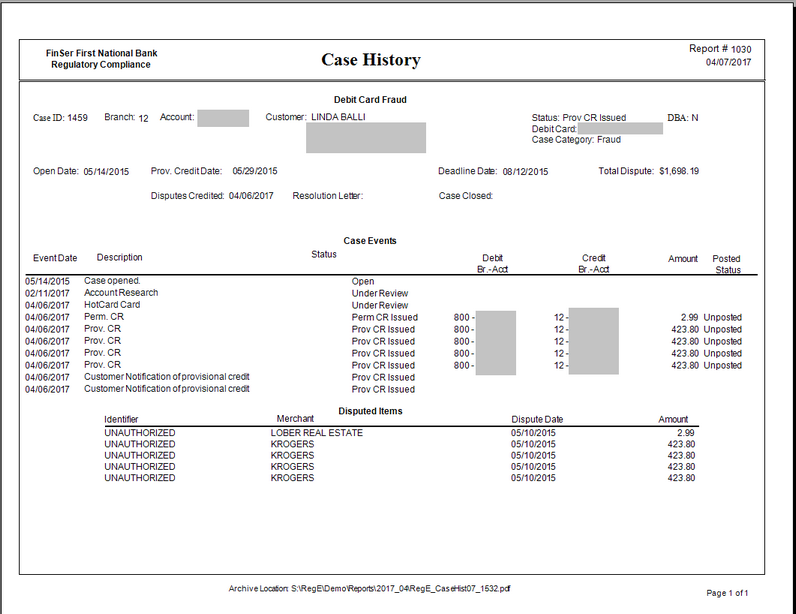Click dispute date in LOBER REAL ESTATE row

coord(533,433)
